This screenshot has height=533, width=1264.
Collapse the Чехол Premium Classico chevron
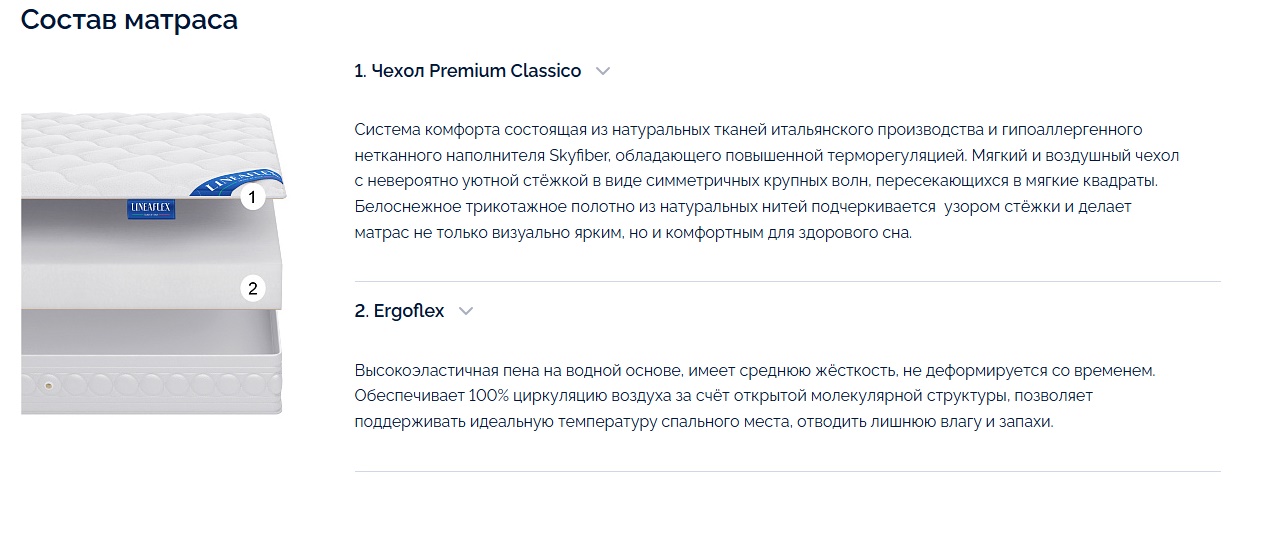(x=602, y=71)
